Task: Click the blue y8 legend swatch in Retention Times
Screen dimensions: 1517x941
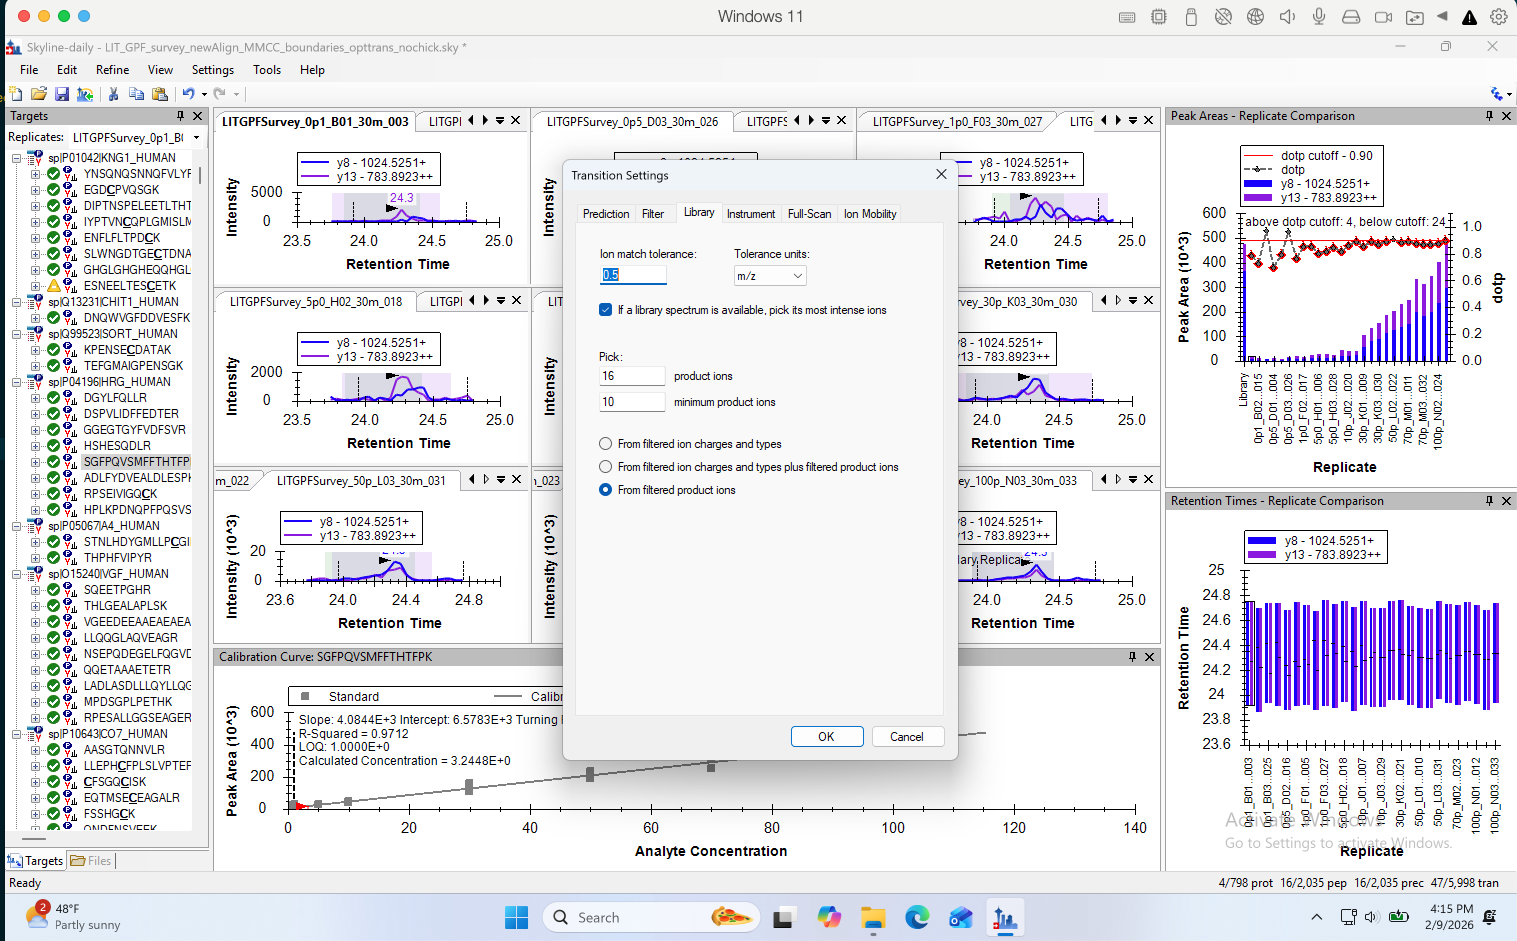Action: tap(1261, 541)
